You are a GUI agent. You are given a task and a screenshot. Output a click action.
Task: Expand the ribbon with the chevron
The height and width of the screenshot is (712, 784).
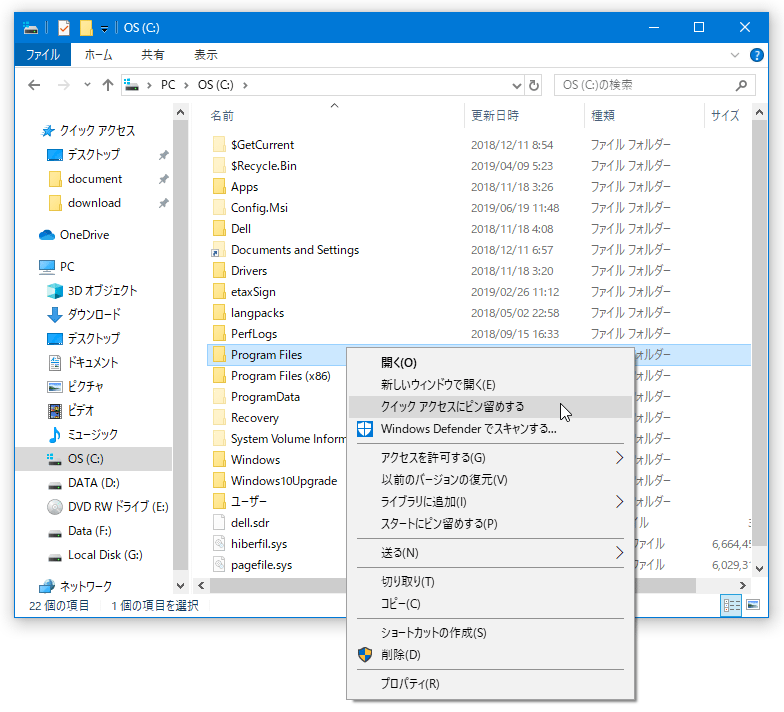pos(734,55)
